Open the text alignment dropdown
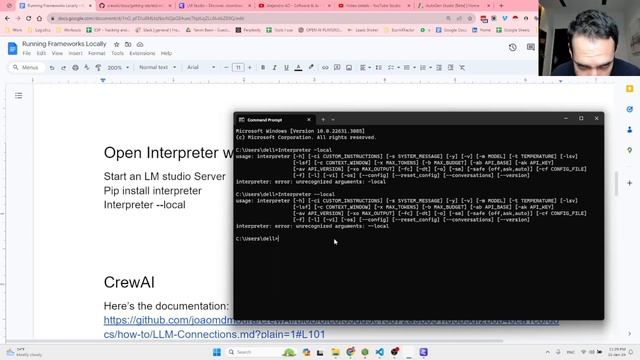 pos(365,68)
